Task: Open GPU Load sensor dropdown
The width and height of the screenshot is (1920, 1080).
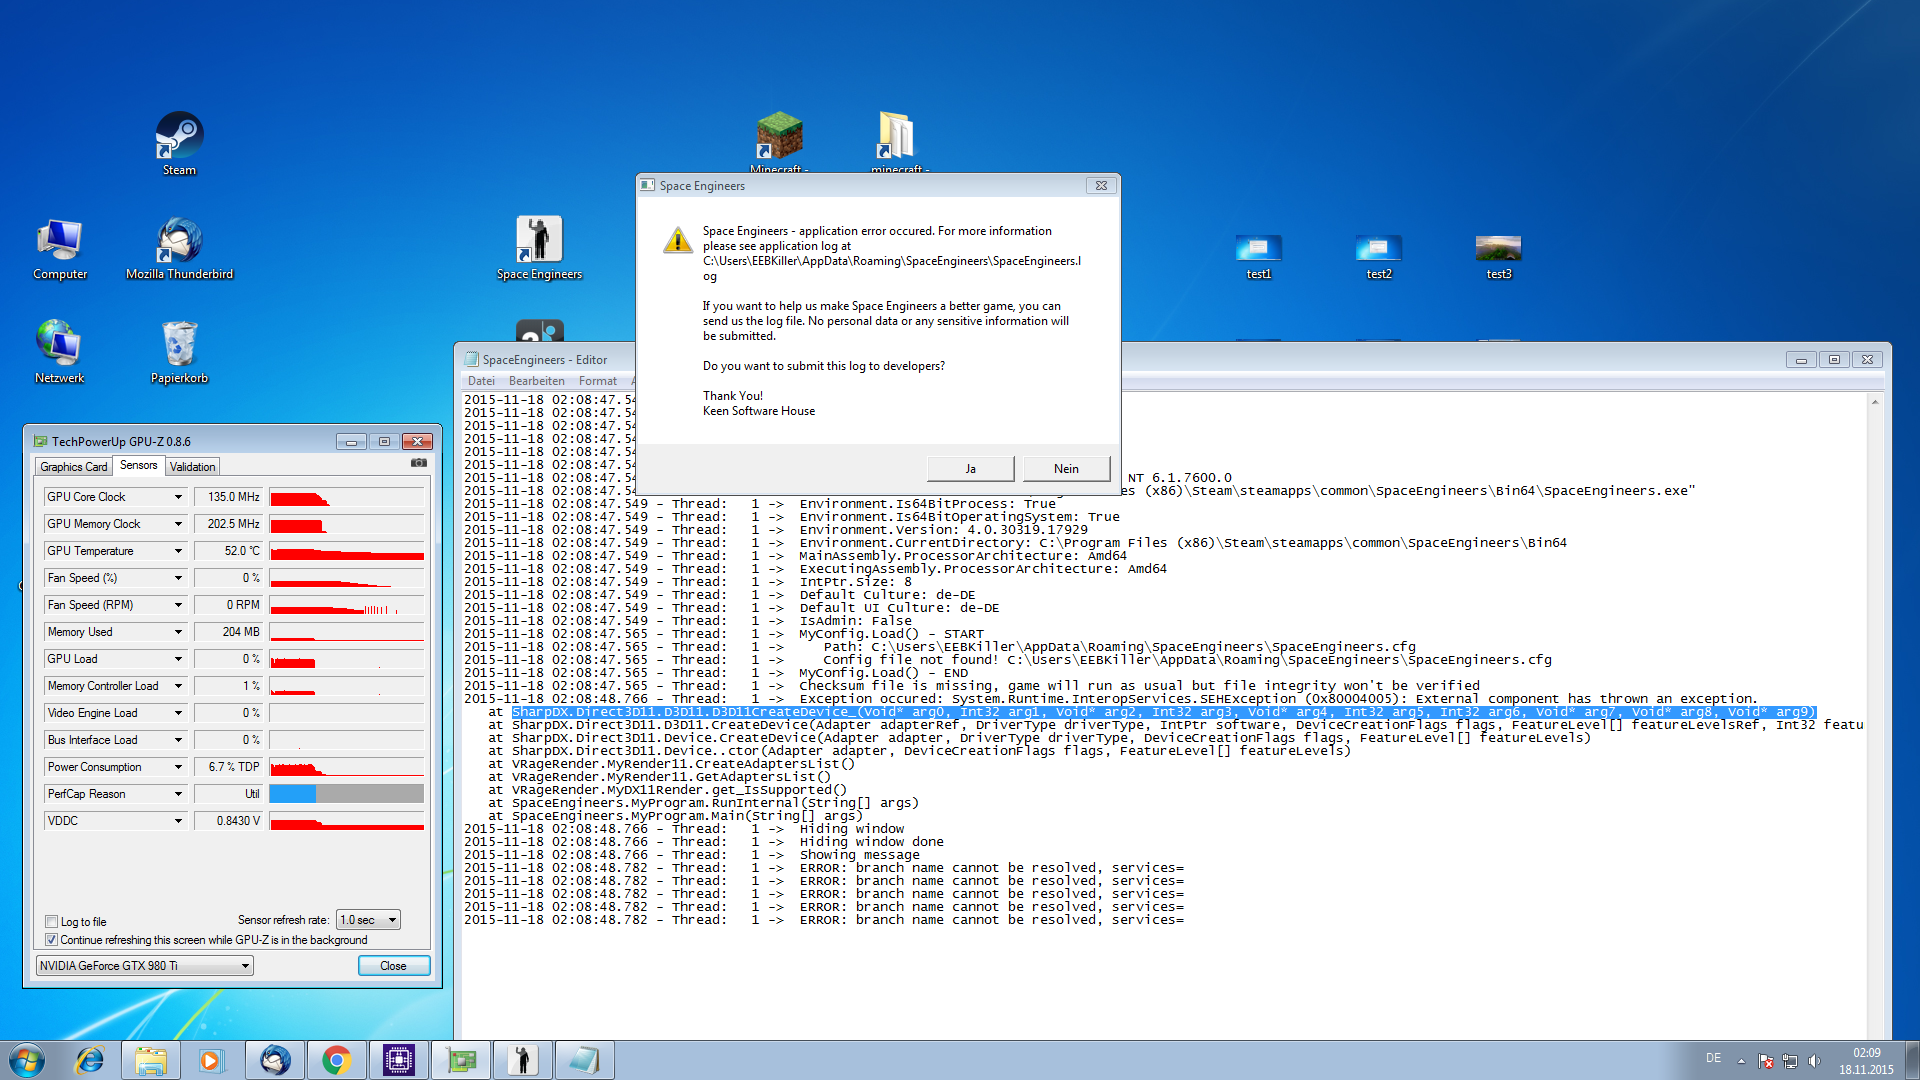Action: coord(179,659)
